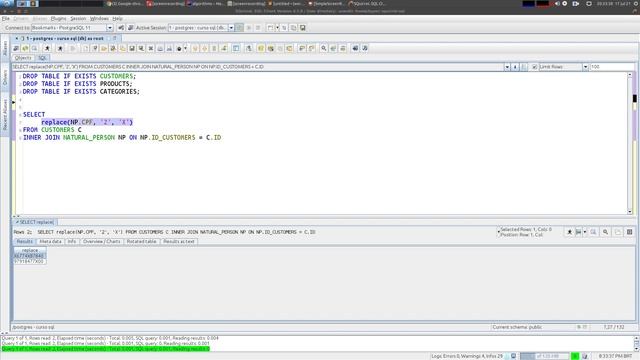The image size is (640, 360).
Task: Click the Limit Rows value field showing 100
Action: (612, 67)
